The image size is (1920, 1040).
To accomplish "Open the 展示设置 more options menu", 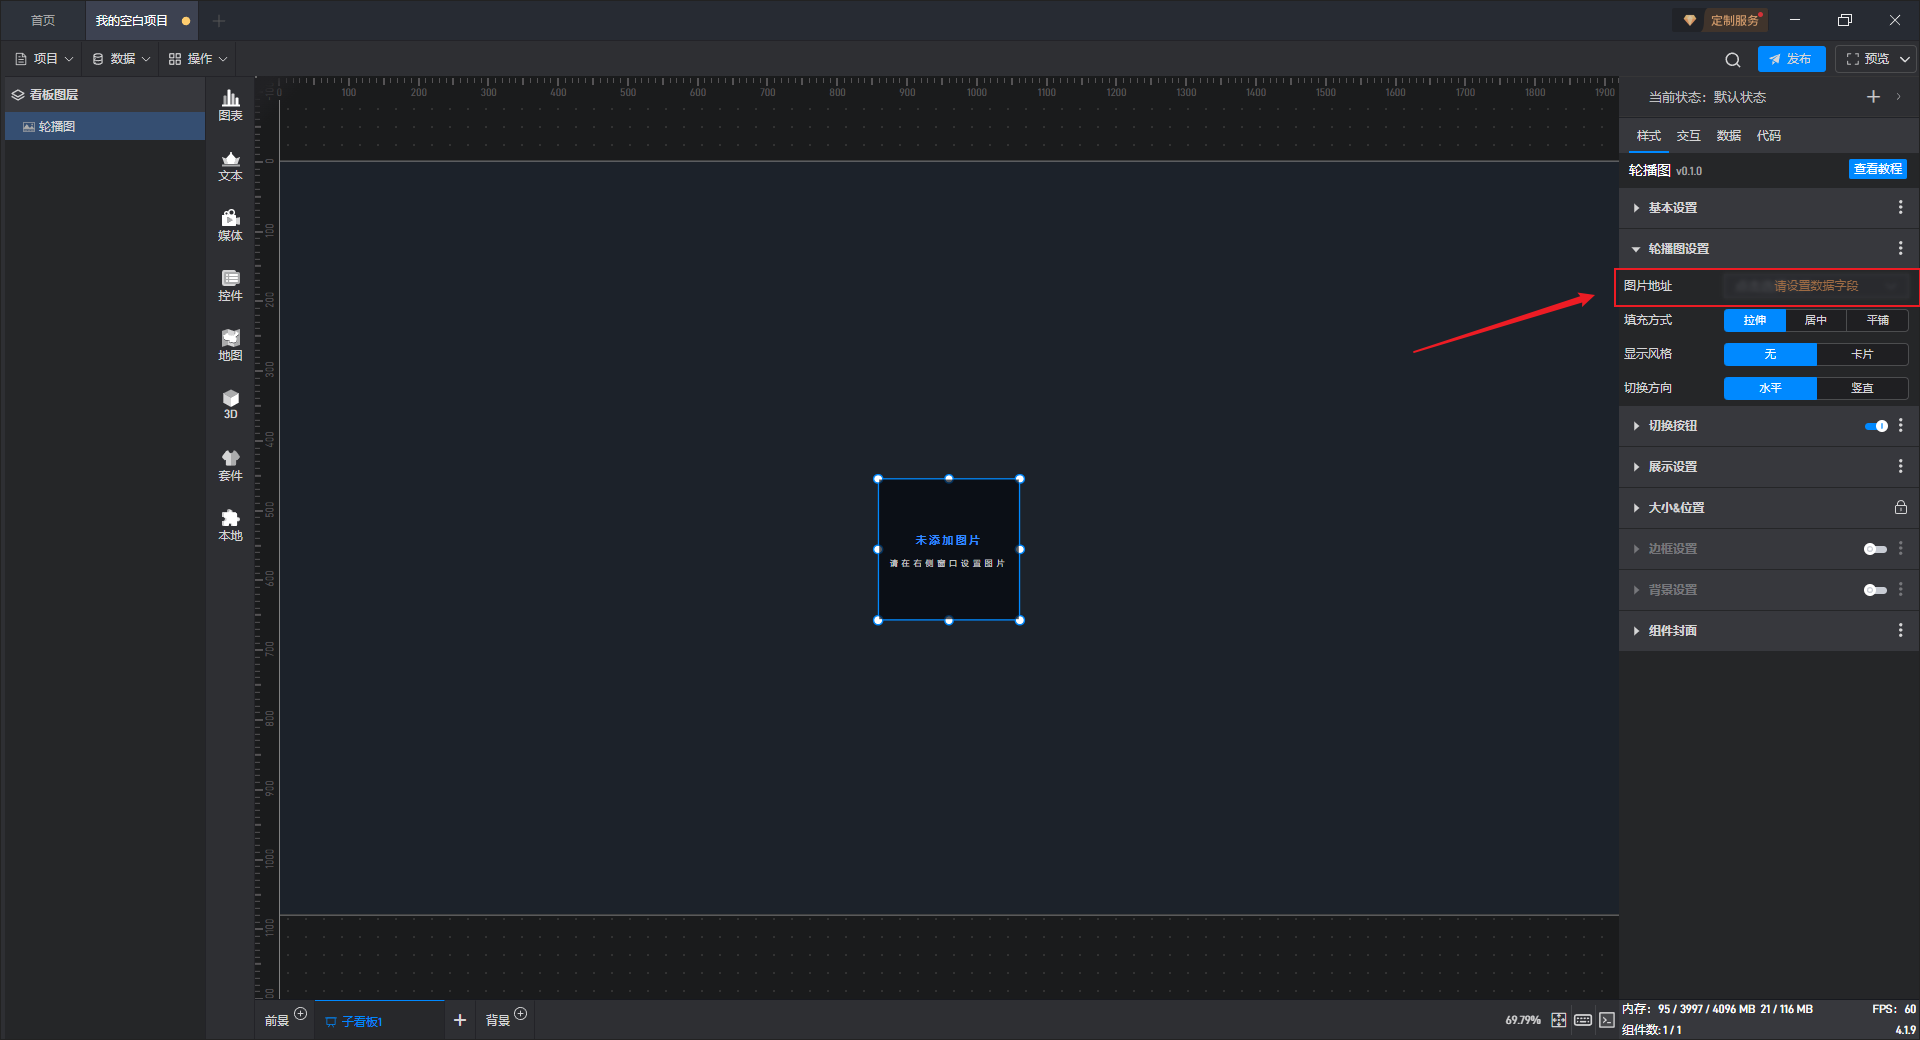I will click(1901, 466).
